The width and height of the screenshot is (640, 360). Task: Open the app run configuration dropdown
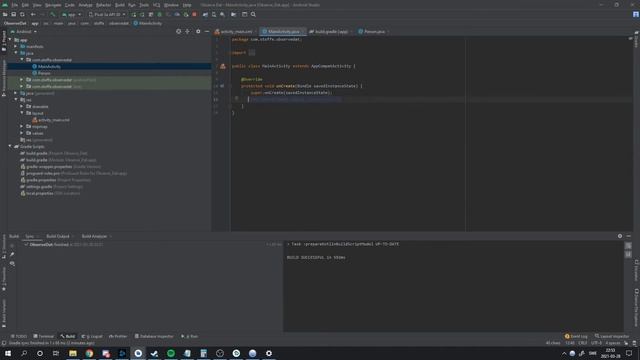pos(71,14)
